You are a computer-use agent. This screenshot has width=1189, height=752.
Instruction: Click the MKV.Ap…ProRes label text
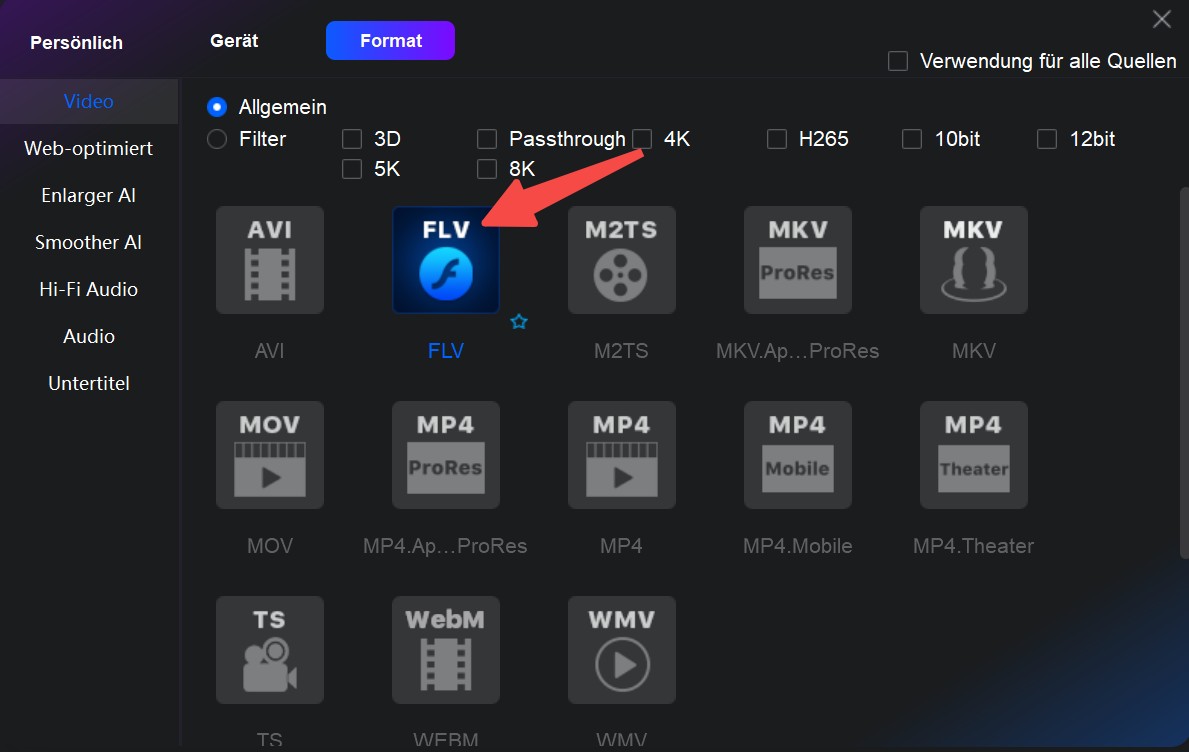pos(798,351)
